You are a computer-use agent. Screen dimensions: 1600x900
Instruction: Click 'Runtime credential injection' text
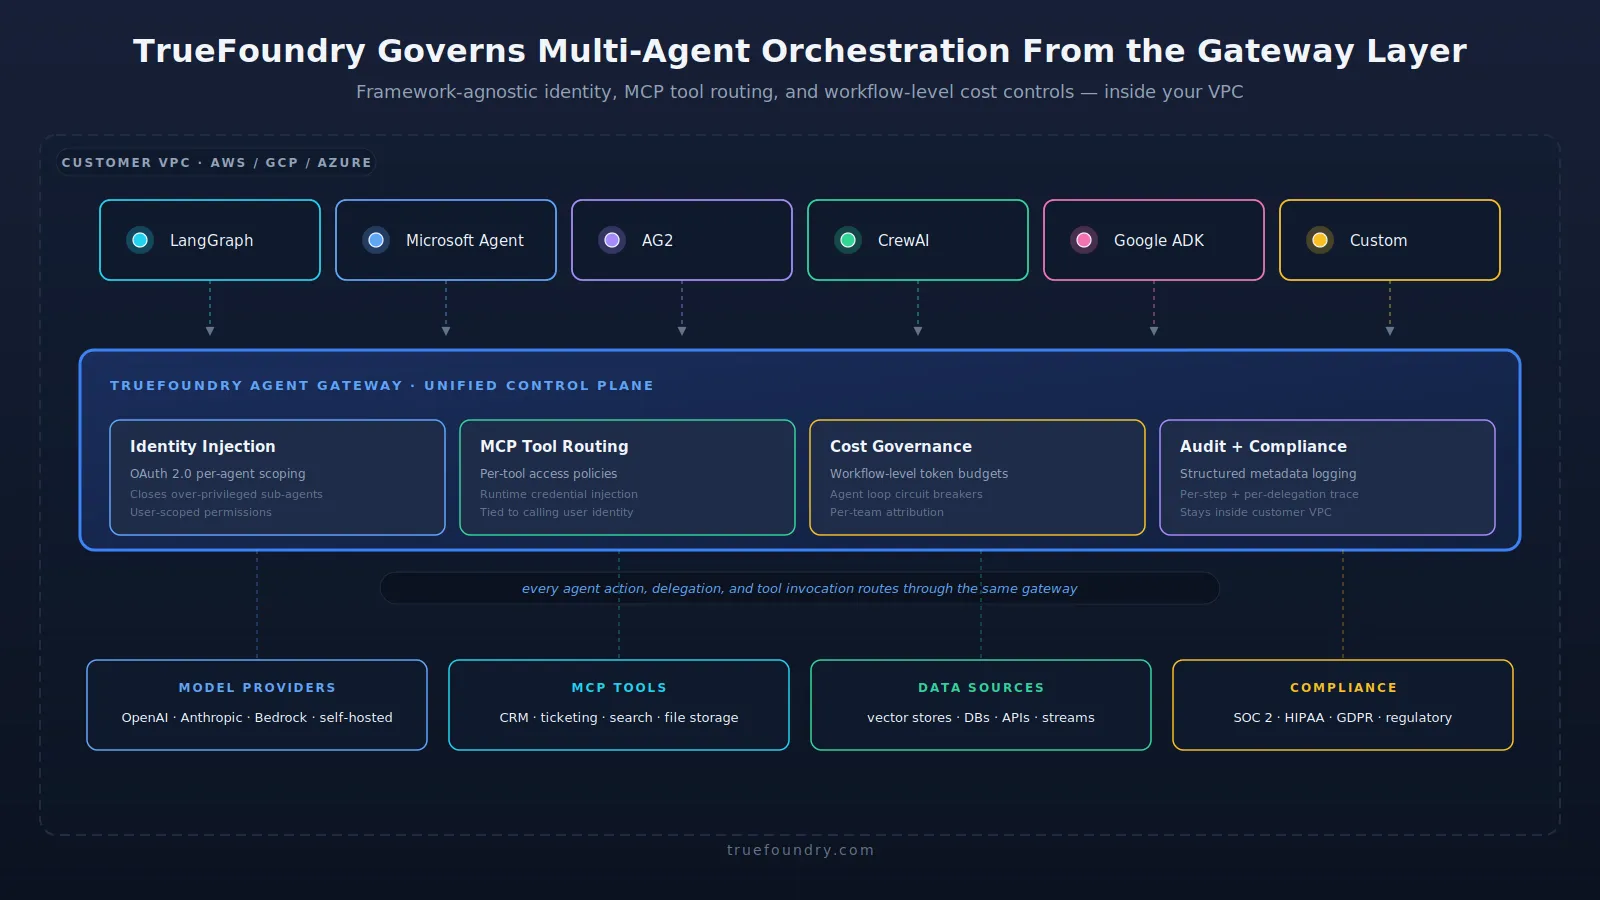pyautogui.click(x=559, y=494)
